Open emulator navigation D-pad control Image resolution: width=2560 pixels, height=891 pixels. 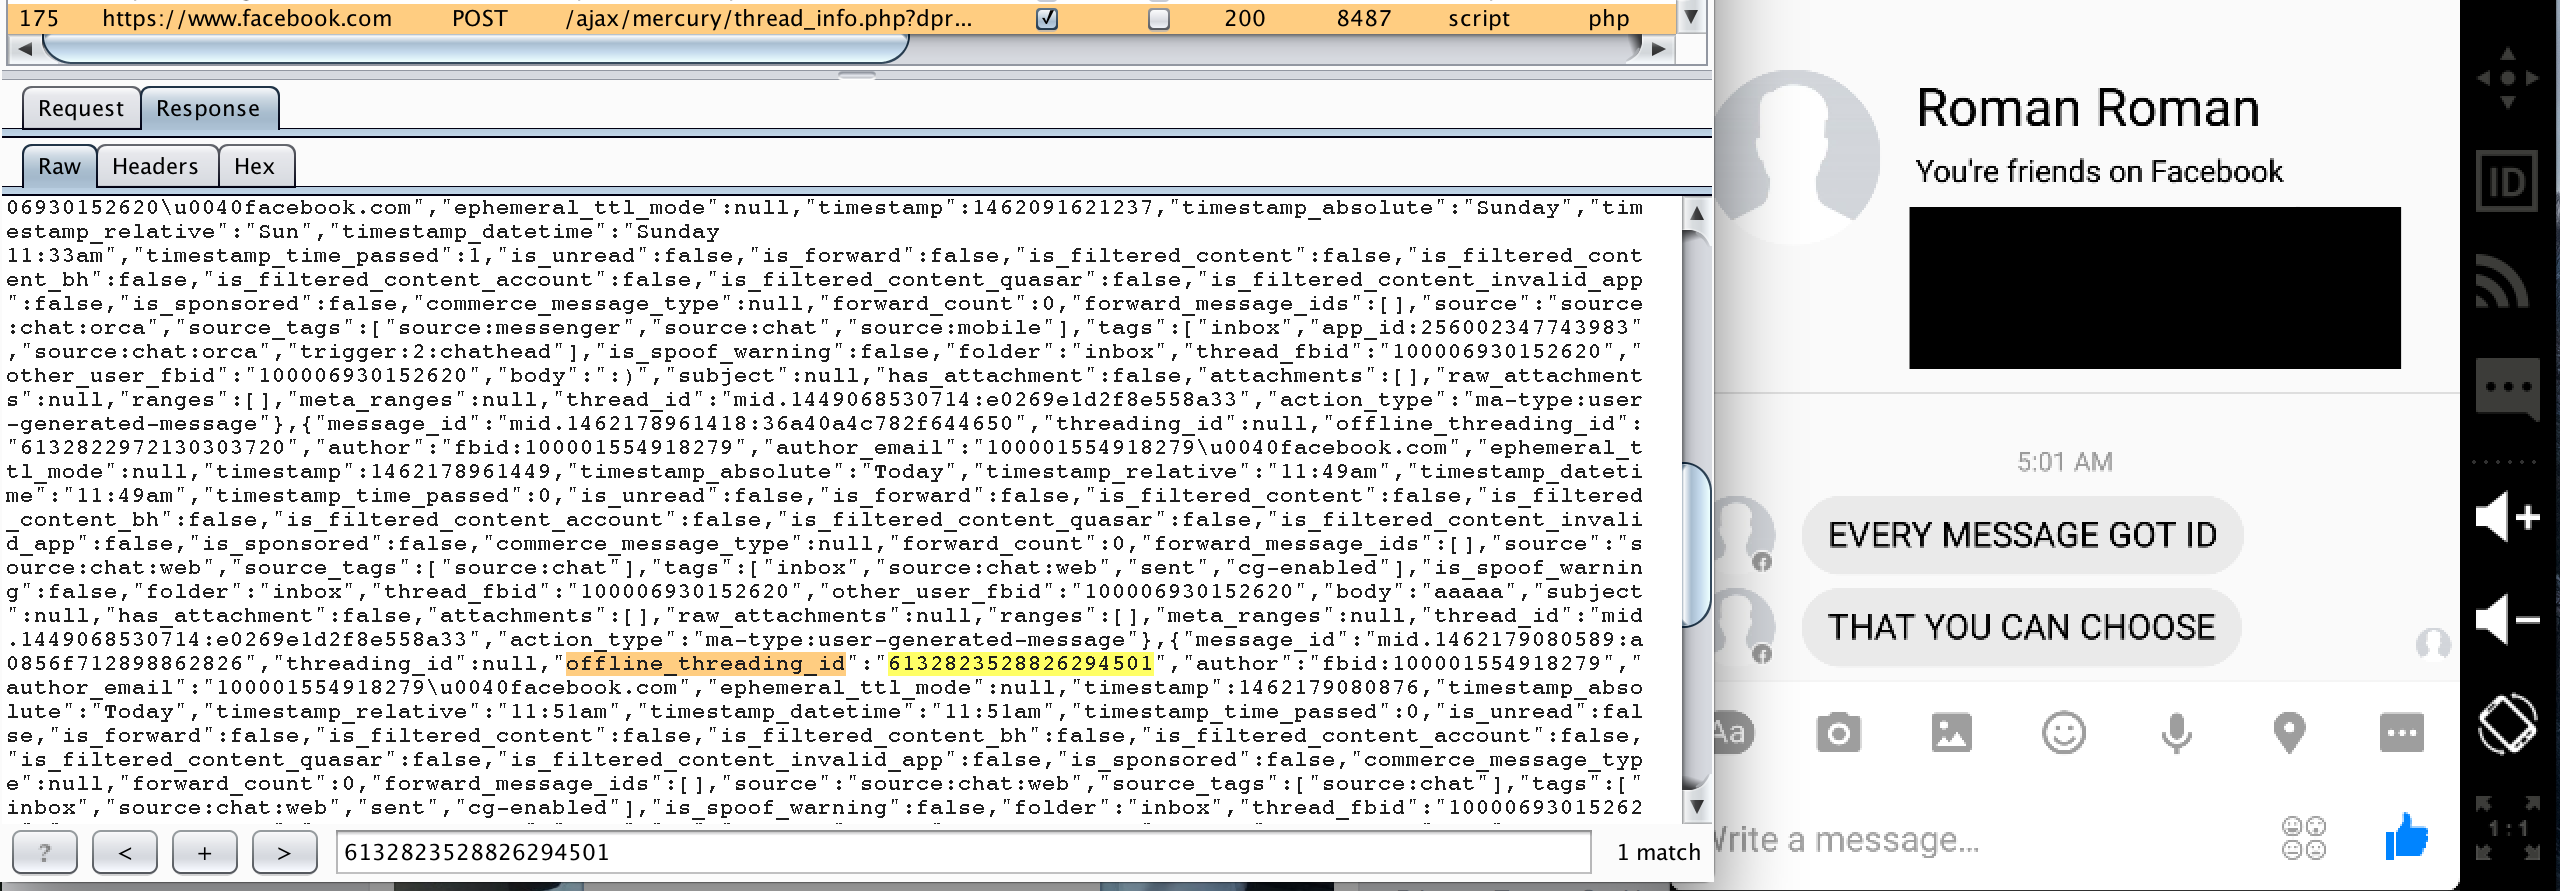pyautogui.click(x=2507, y=77)
